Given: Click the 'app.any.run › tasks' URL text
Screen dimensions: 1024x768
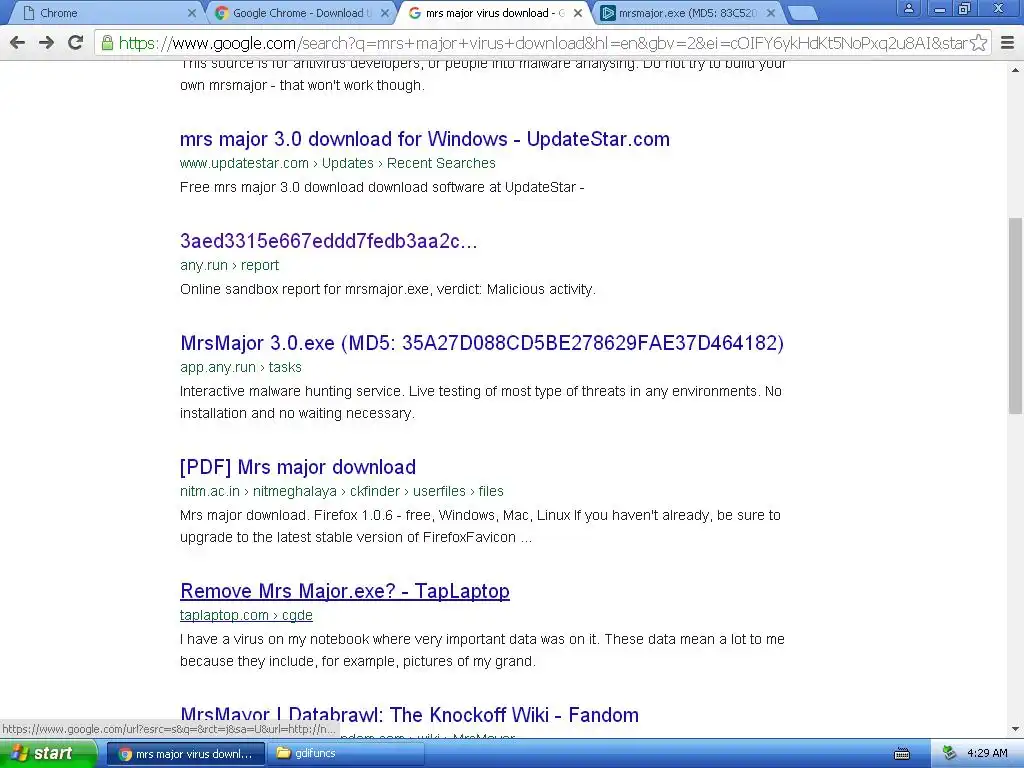Looking at the screenshot, I should click(x=241, y=367).
